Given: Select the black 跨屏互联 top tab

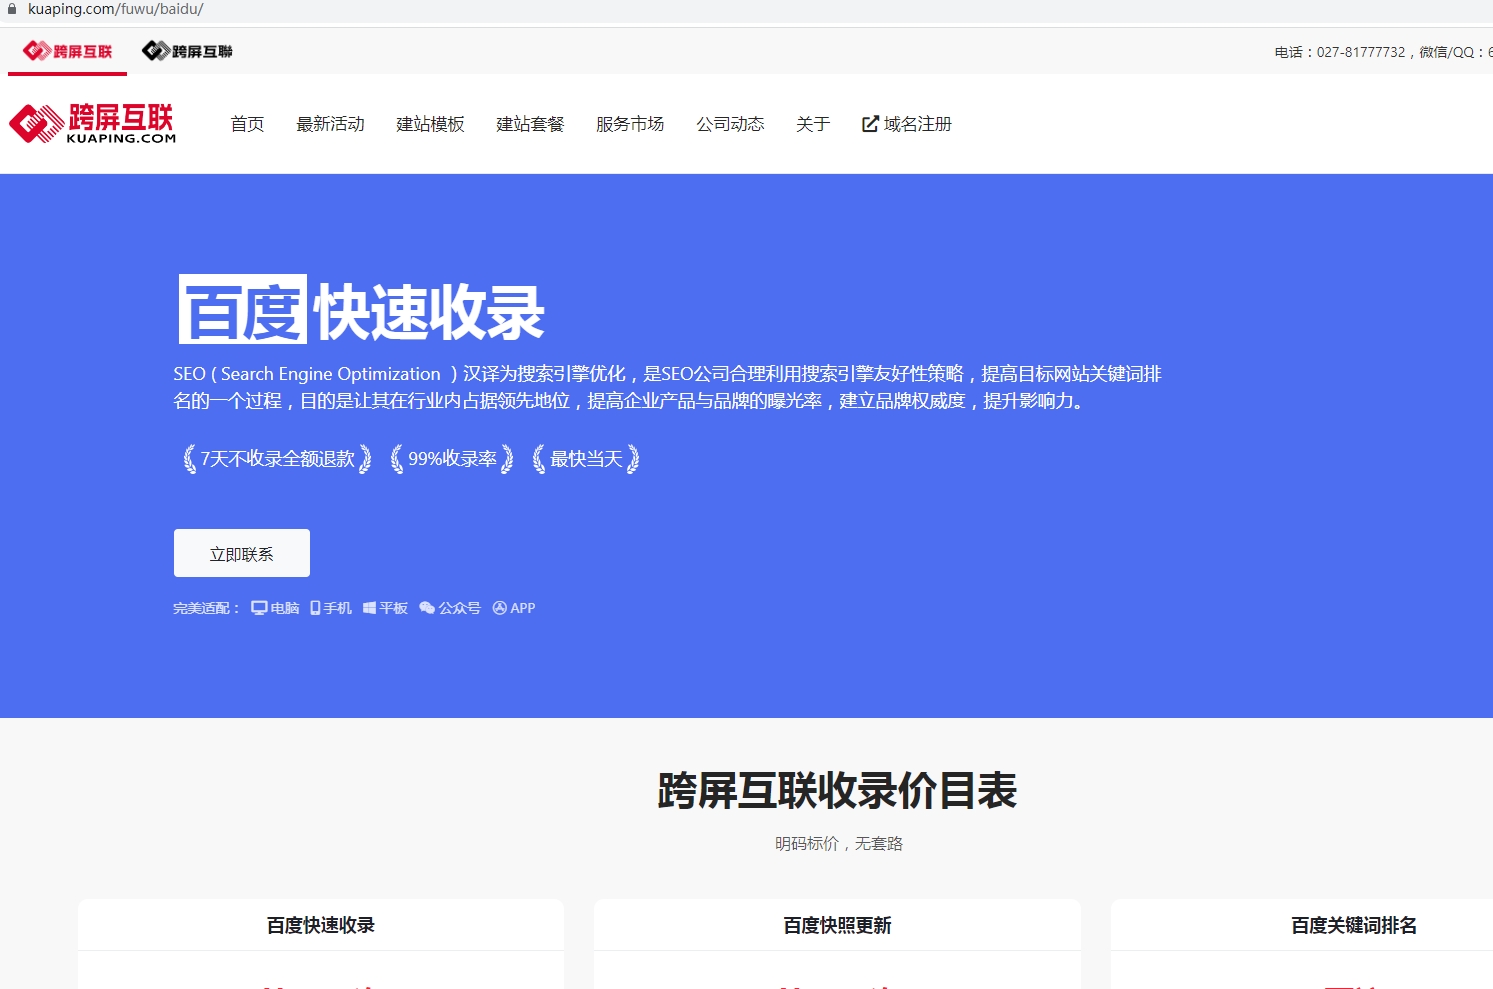Looking at the screenshot, I should 187,51.
